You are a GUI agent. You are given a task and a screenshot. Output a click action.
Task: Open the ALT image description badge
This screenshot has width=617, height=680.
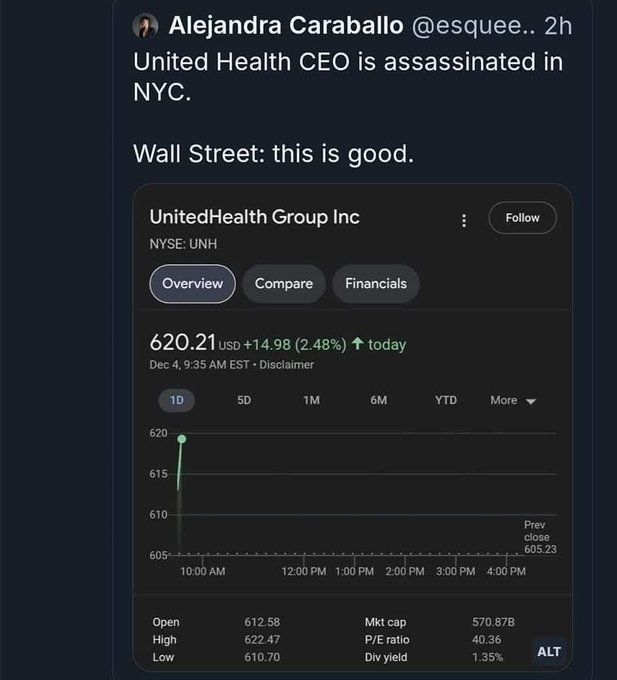[x=548, y=651]
